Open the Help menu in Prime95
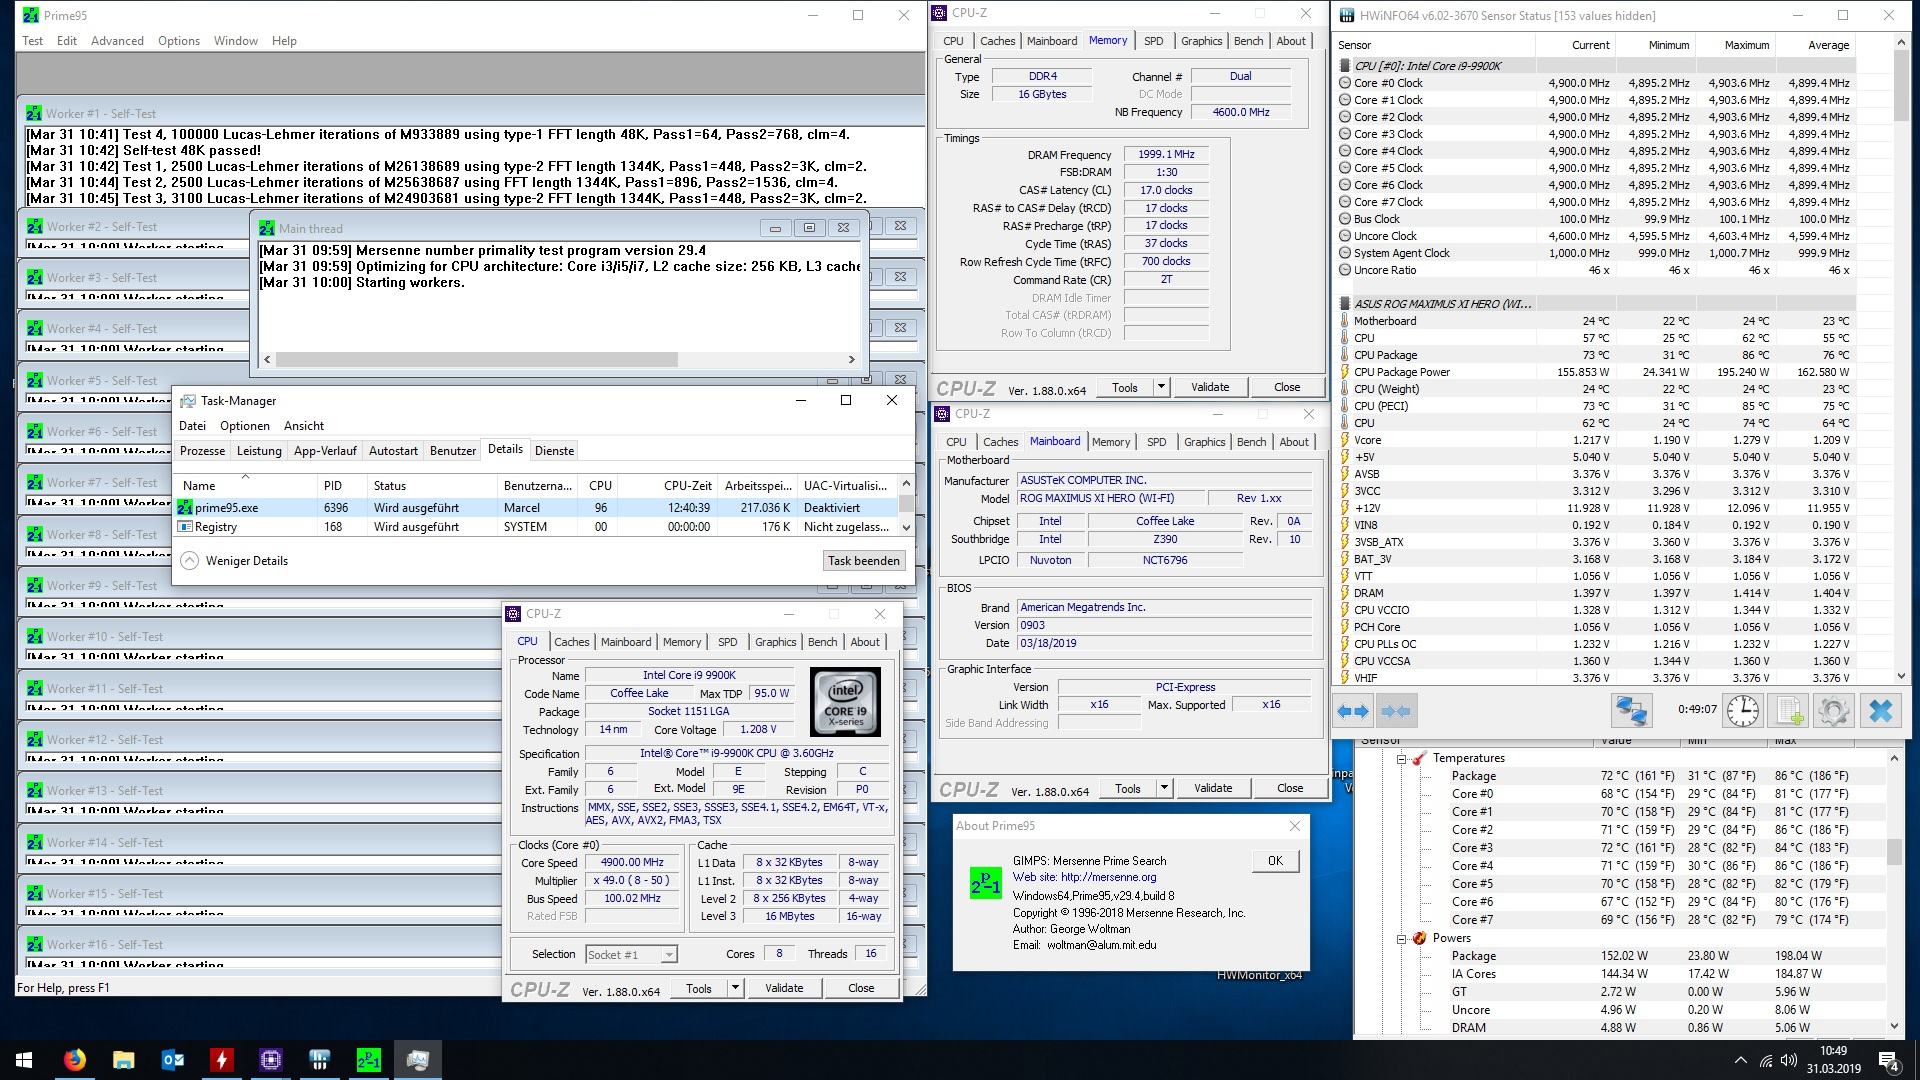 tap(284, 41)
